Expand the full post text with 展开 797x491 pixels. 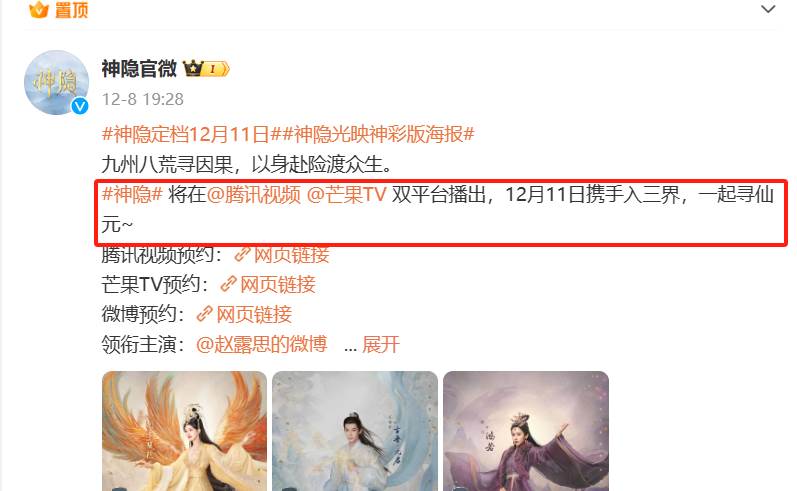click(x=381, y=344)
